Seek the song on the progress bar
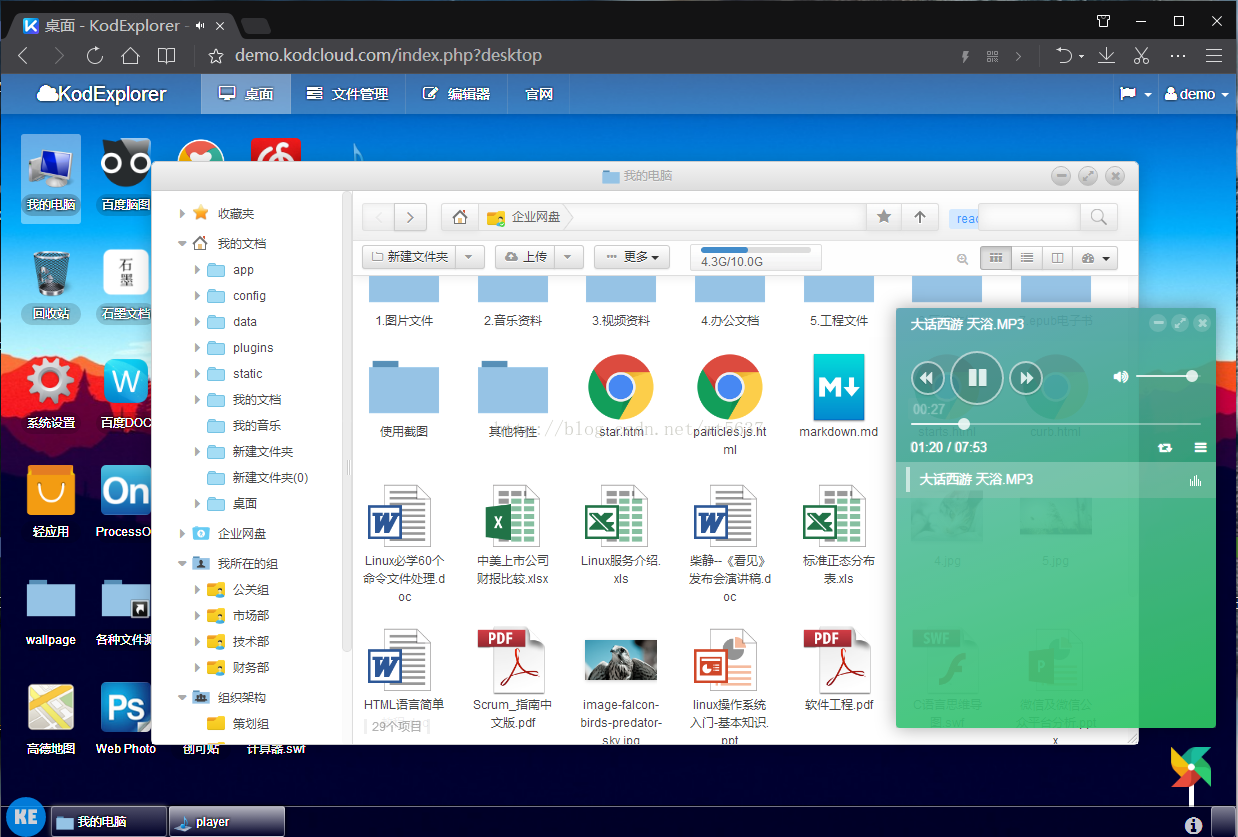This screenshot has width=1238, height=837. pos(1055,424)
